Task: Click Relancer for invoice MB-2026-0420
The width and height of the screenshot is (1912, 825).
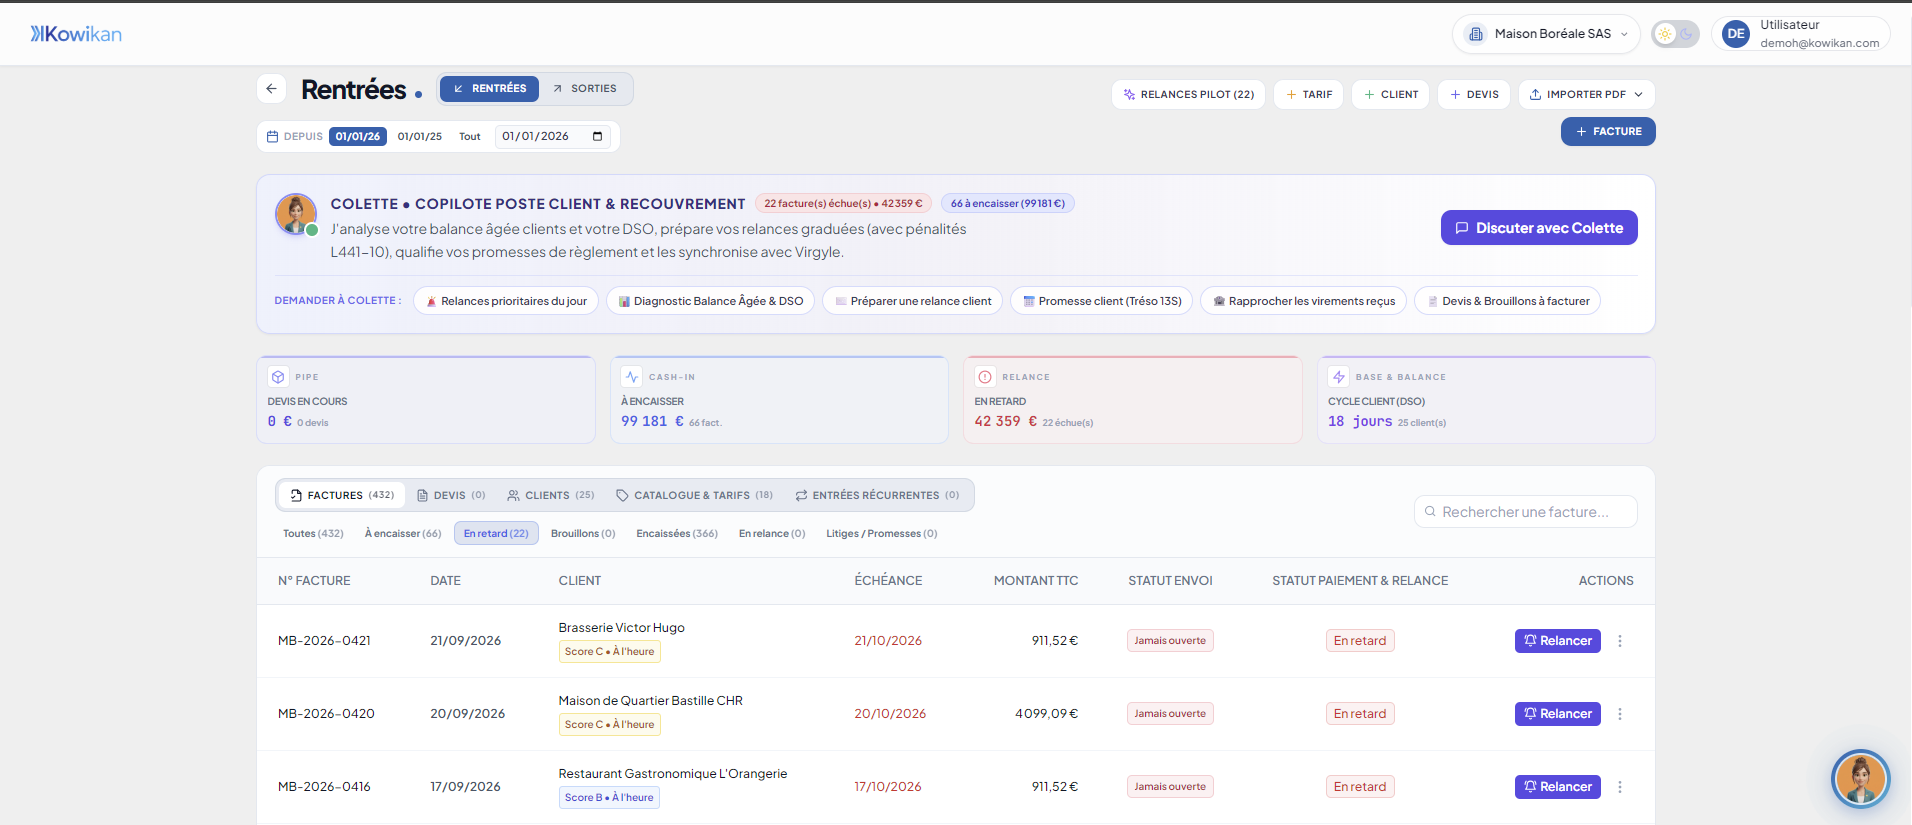Action: point(1557,714)
